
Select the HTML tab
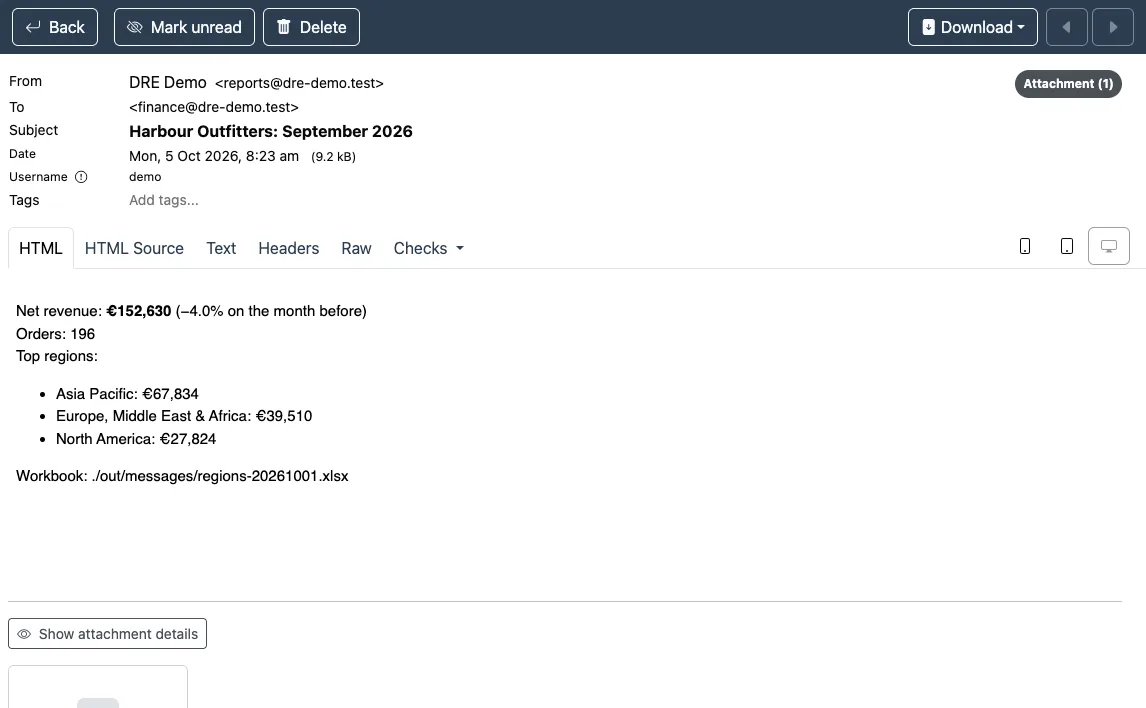point(41,248)
